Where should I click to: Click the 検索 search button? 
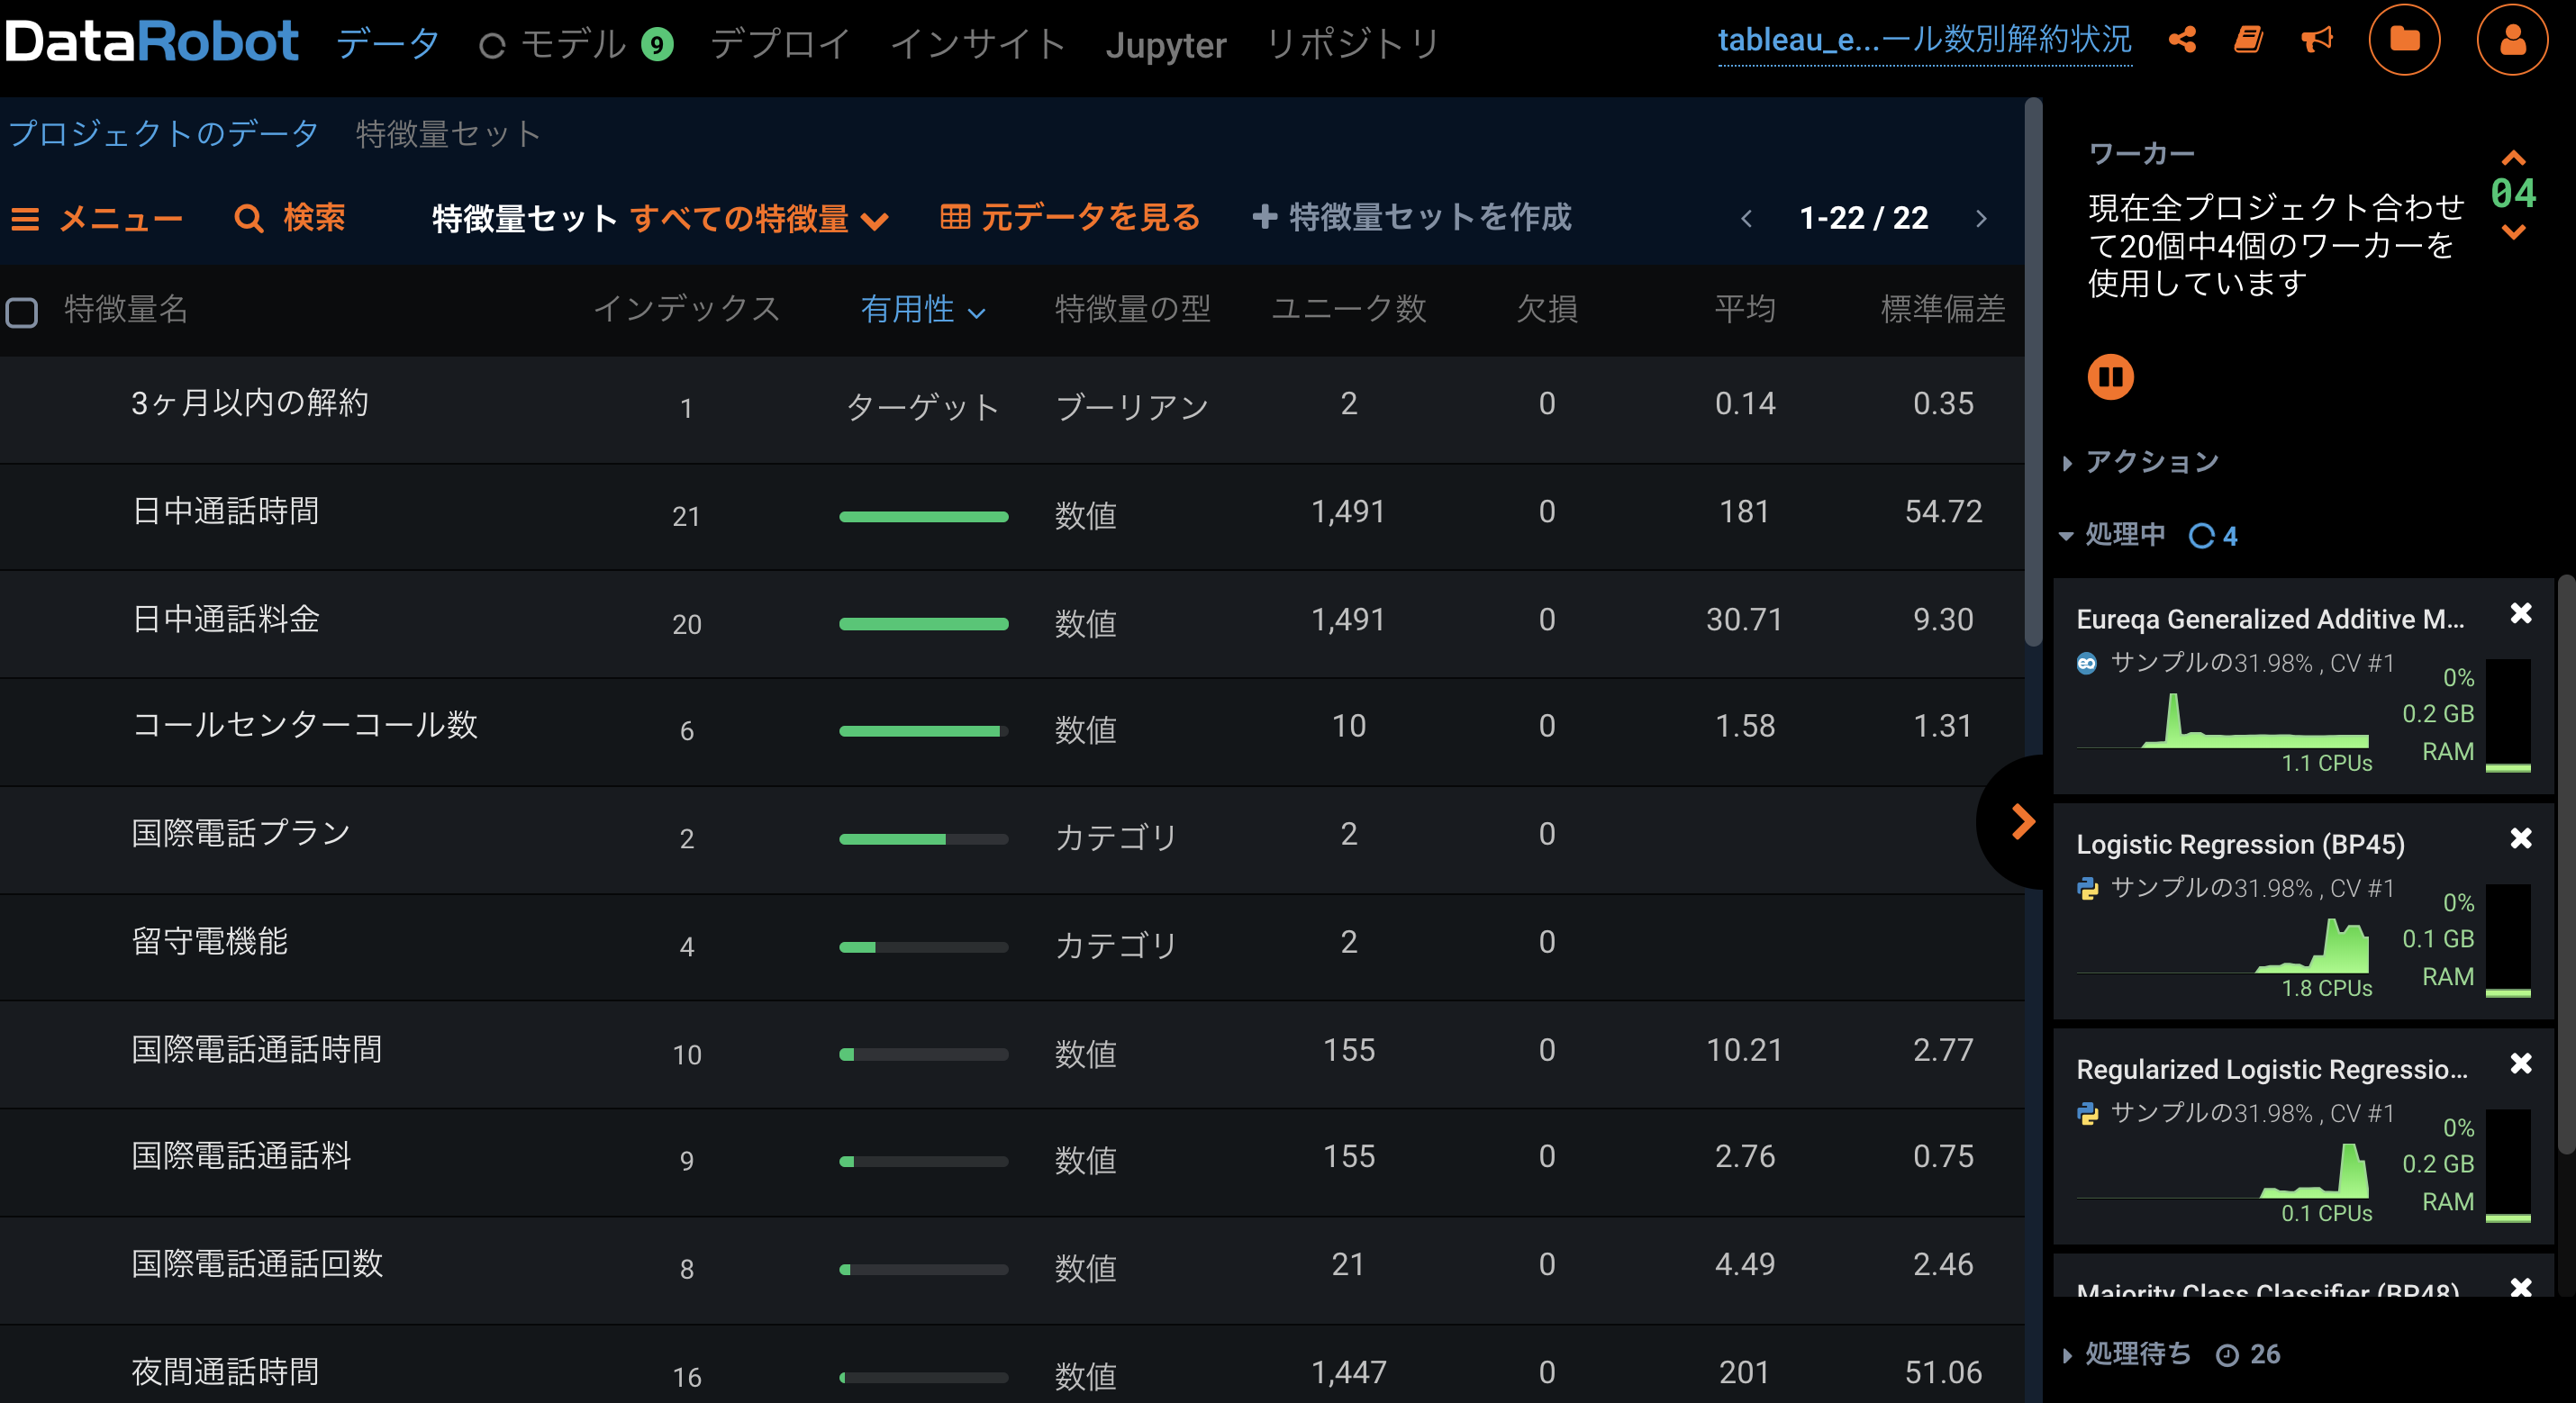(290, 218)
